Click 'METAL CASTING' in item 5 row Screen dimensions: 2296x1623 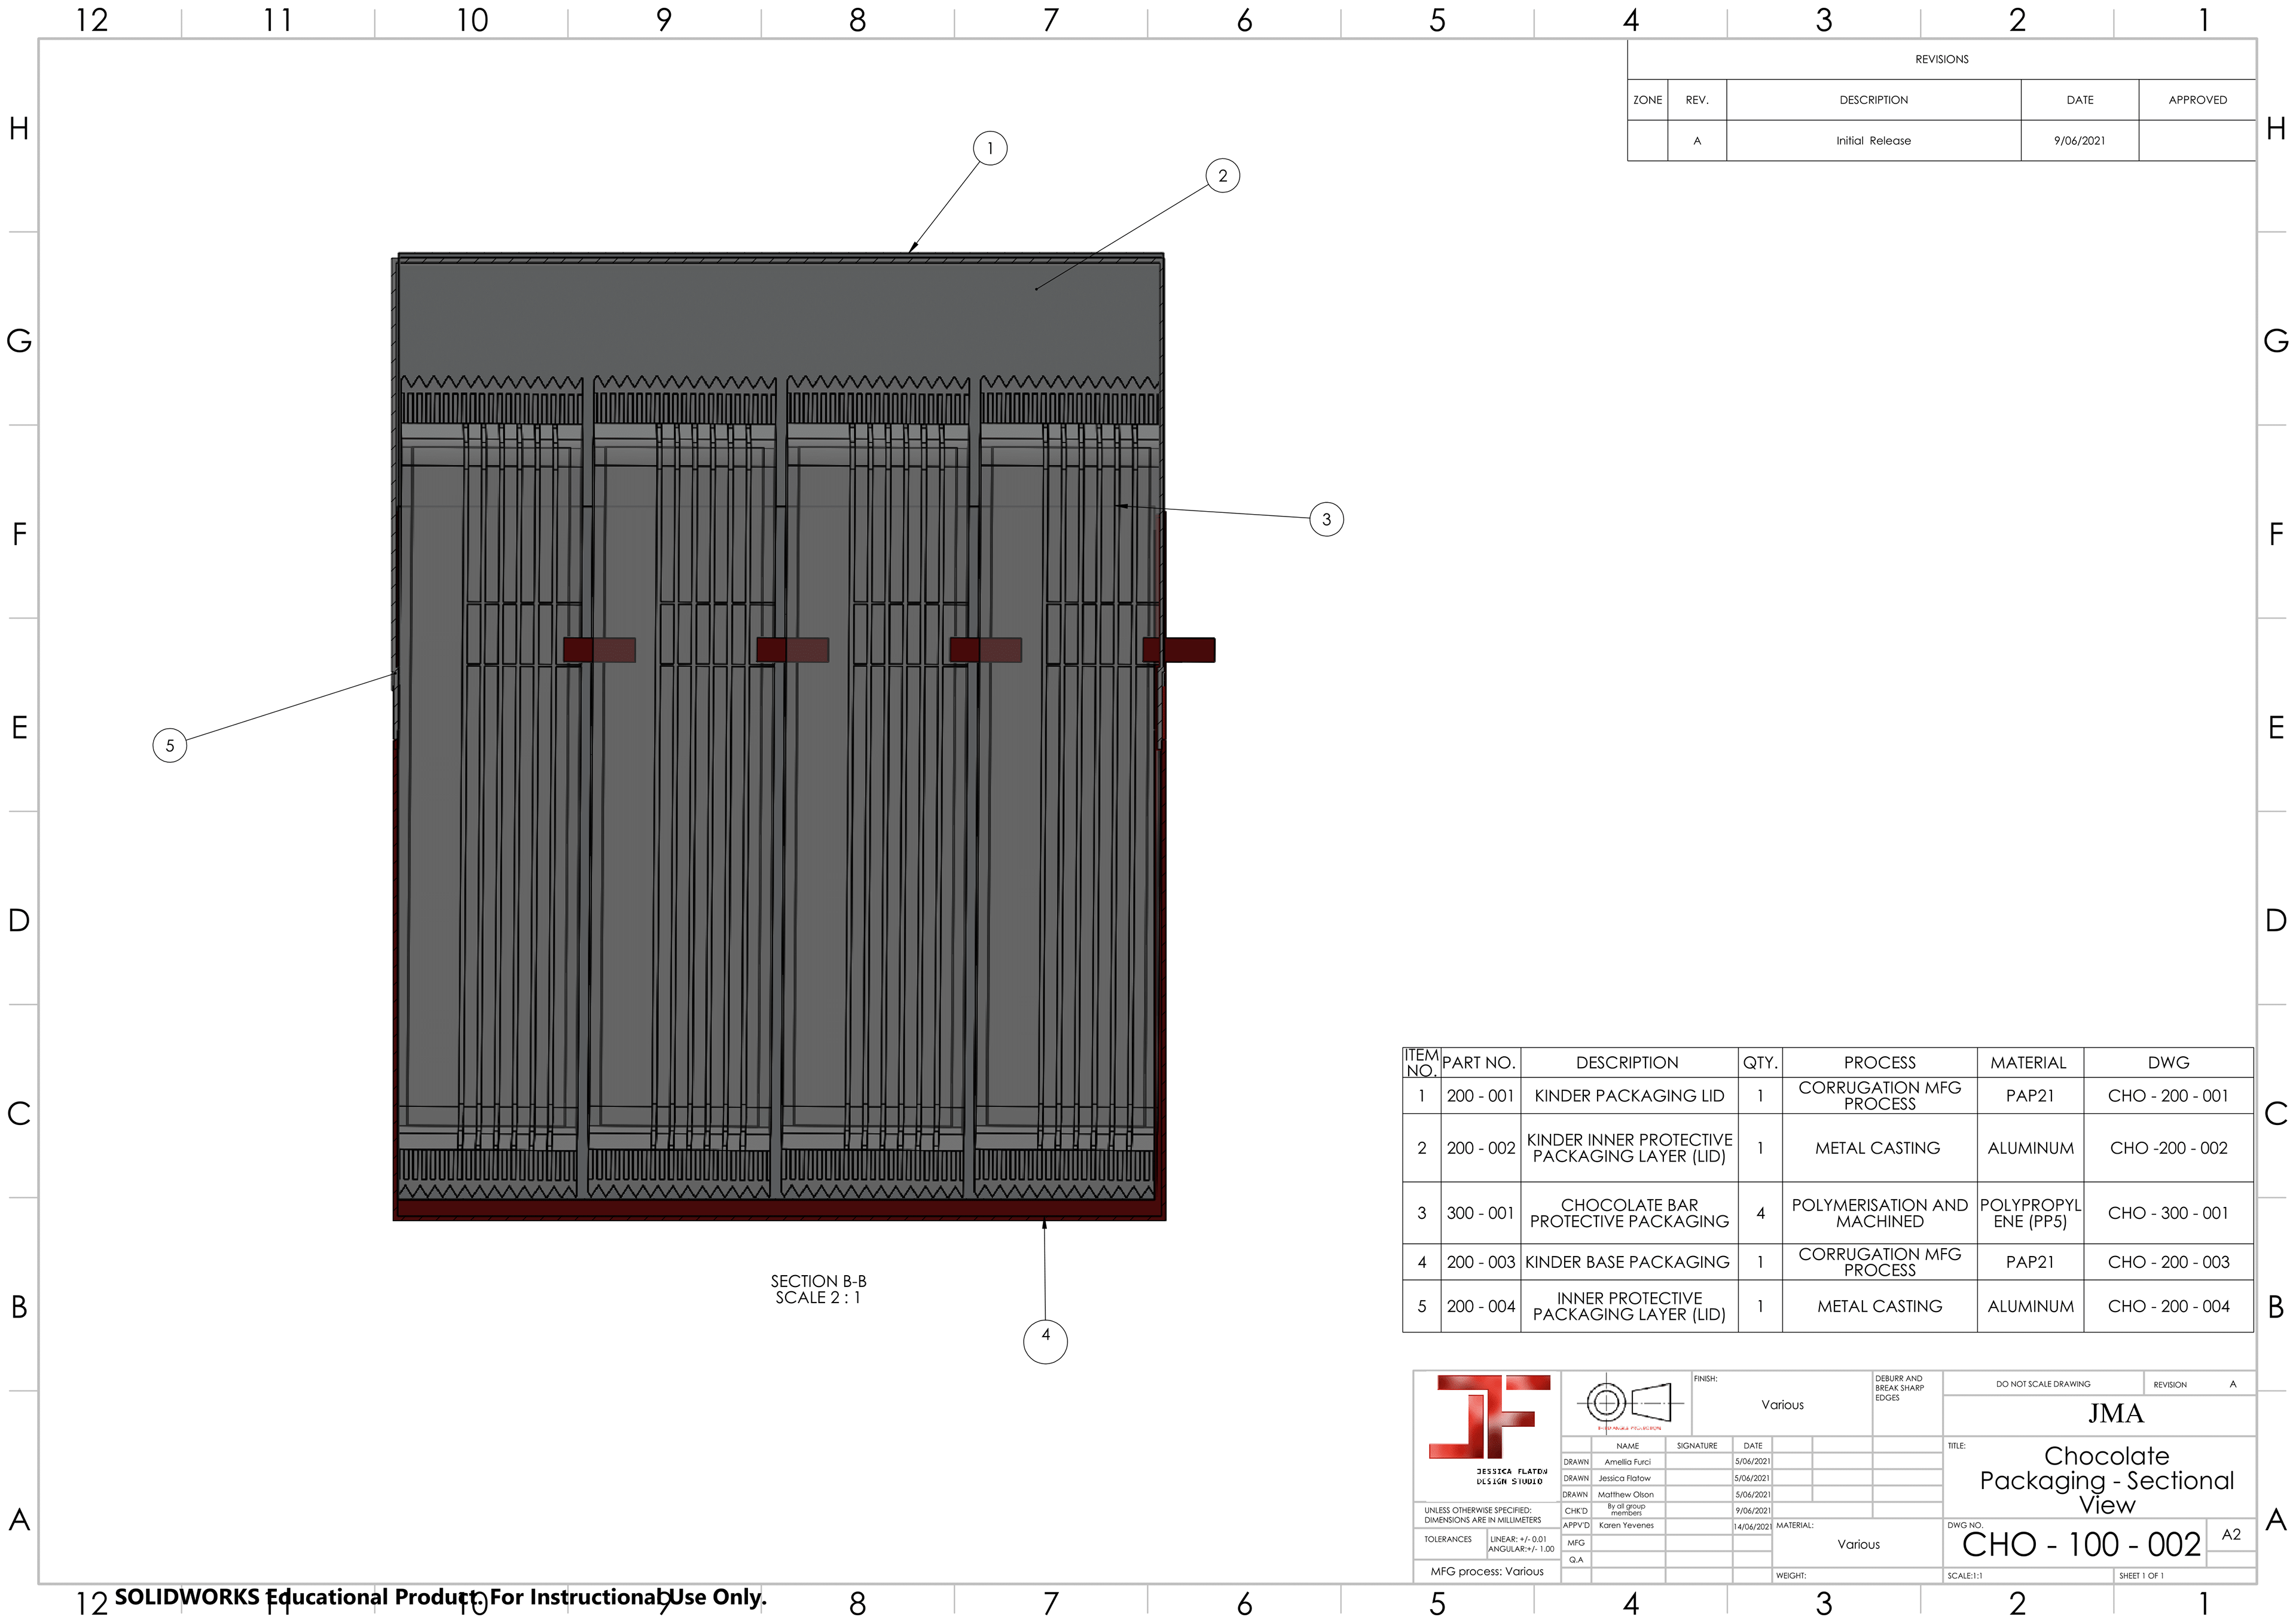click(1879, 1306)
